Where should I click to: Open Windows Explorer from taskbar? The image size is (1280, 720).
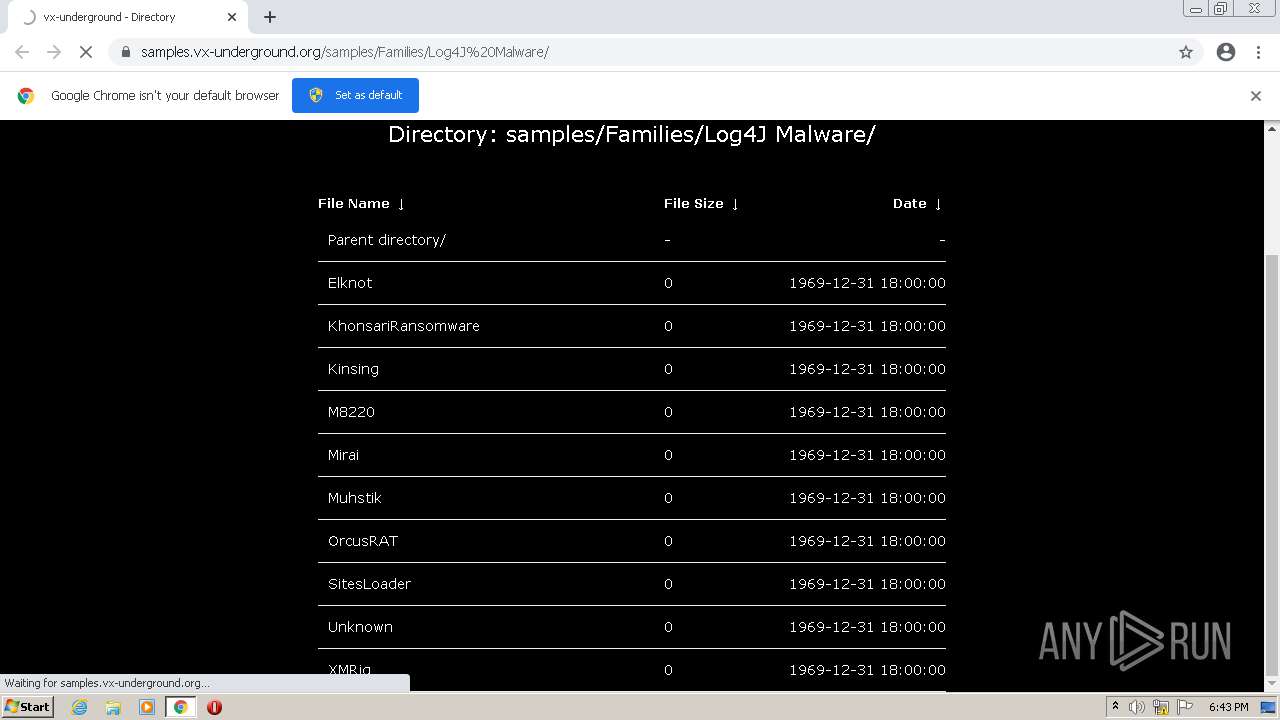(113, 707)
